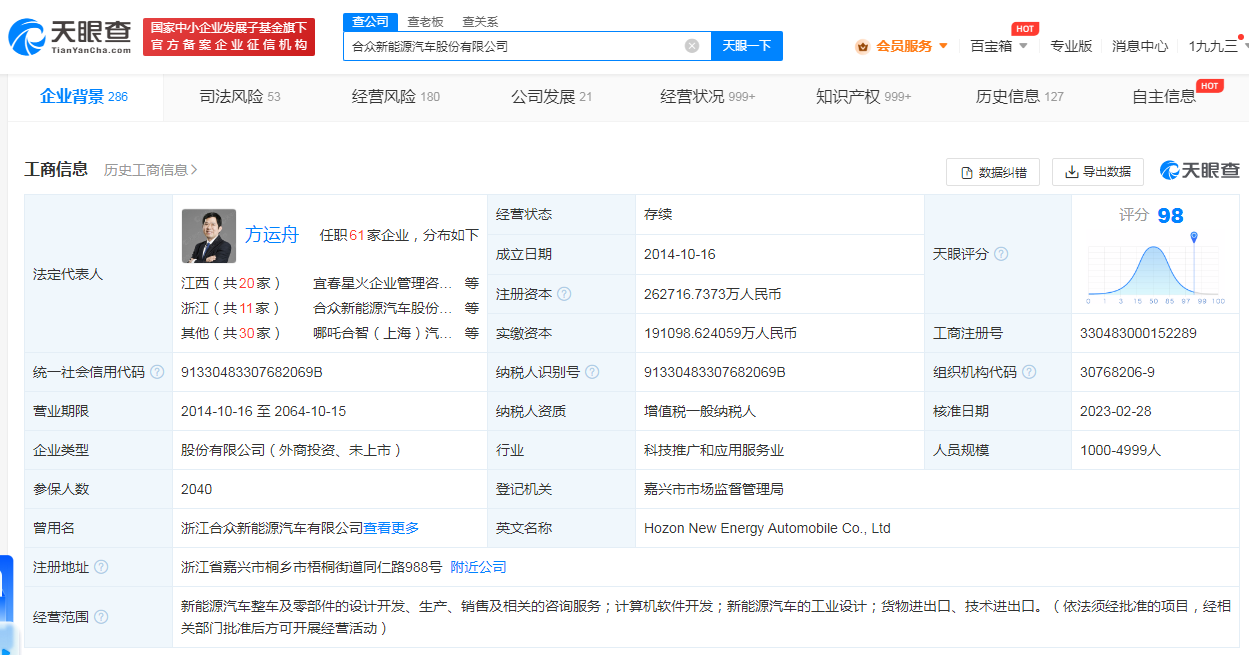Click the legal representative photo thumbnail
1249x655 pixels.
[209, 235]
